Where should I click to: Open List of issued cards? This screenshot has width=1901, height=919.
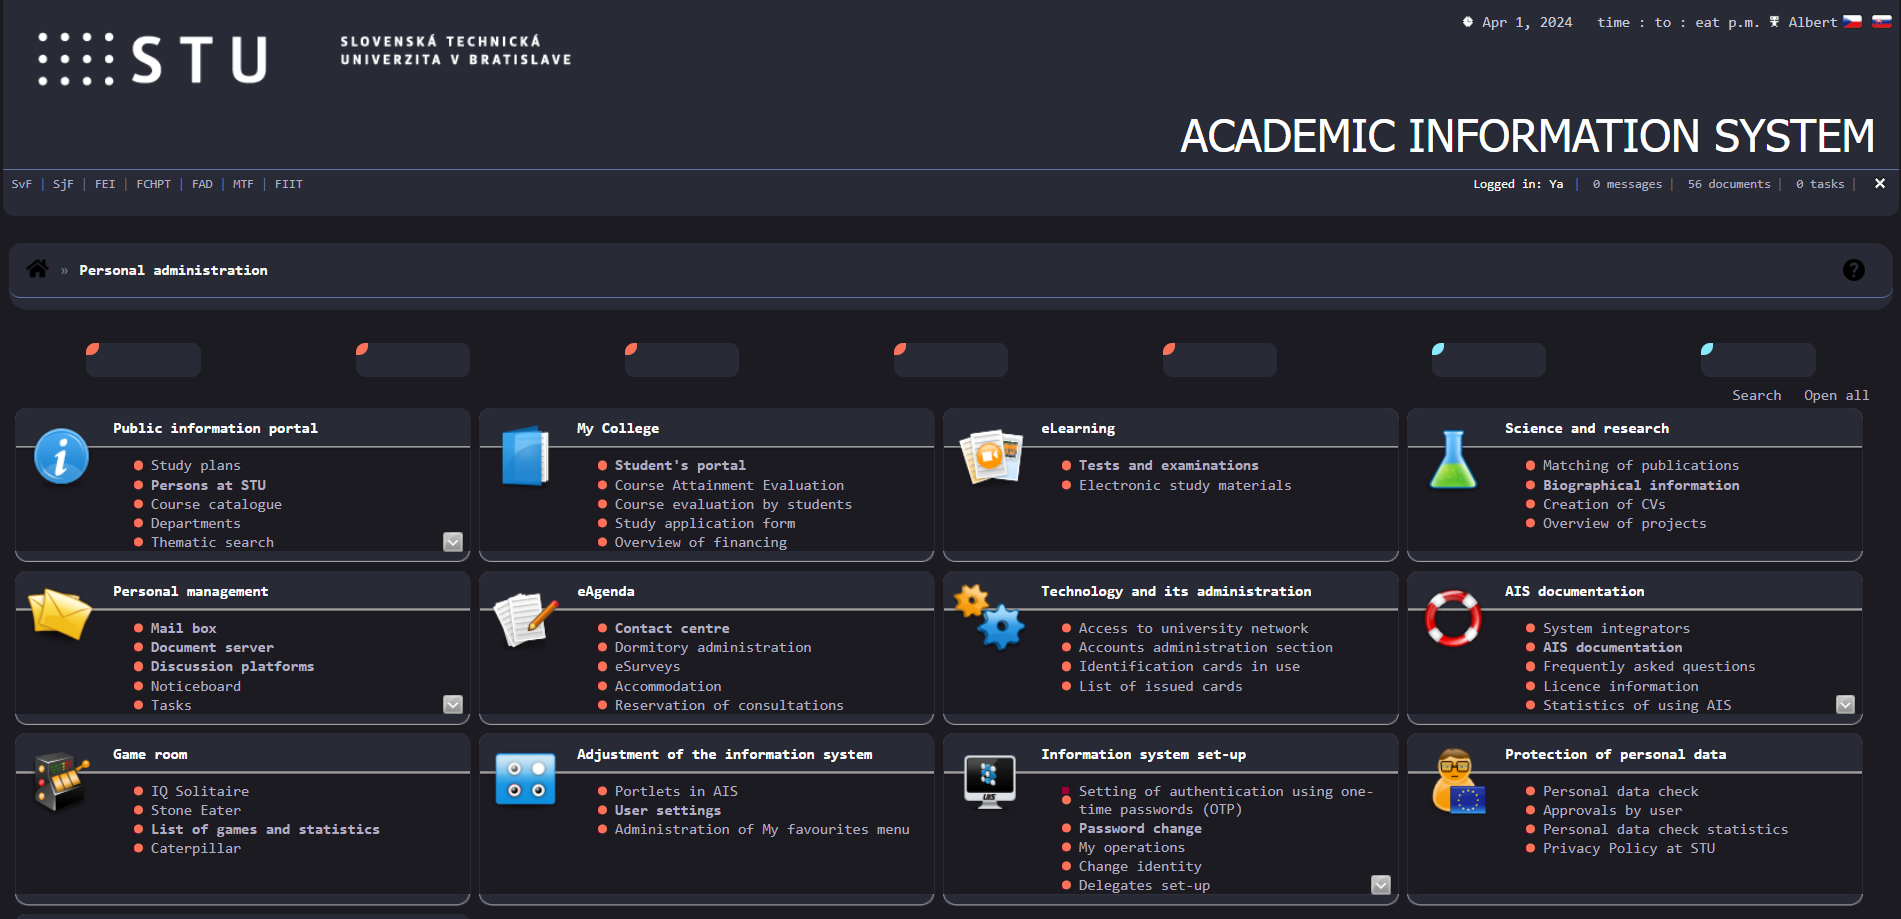coord(1160,686)
